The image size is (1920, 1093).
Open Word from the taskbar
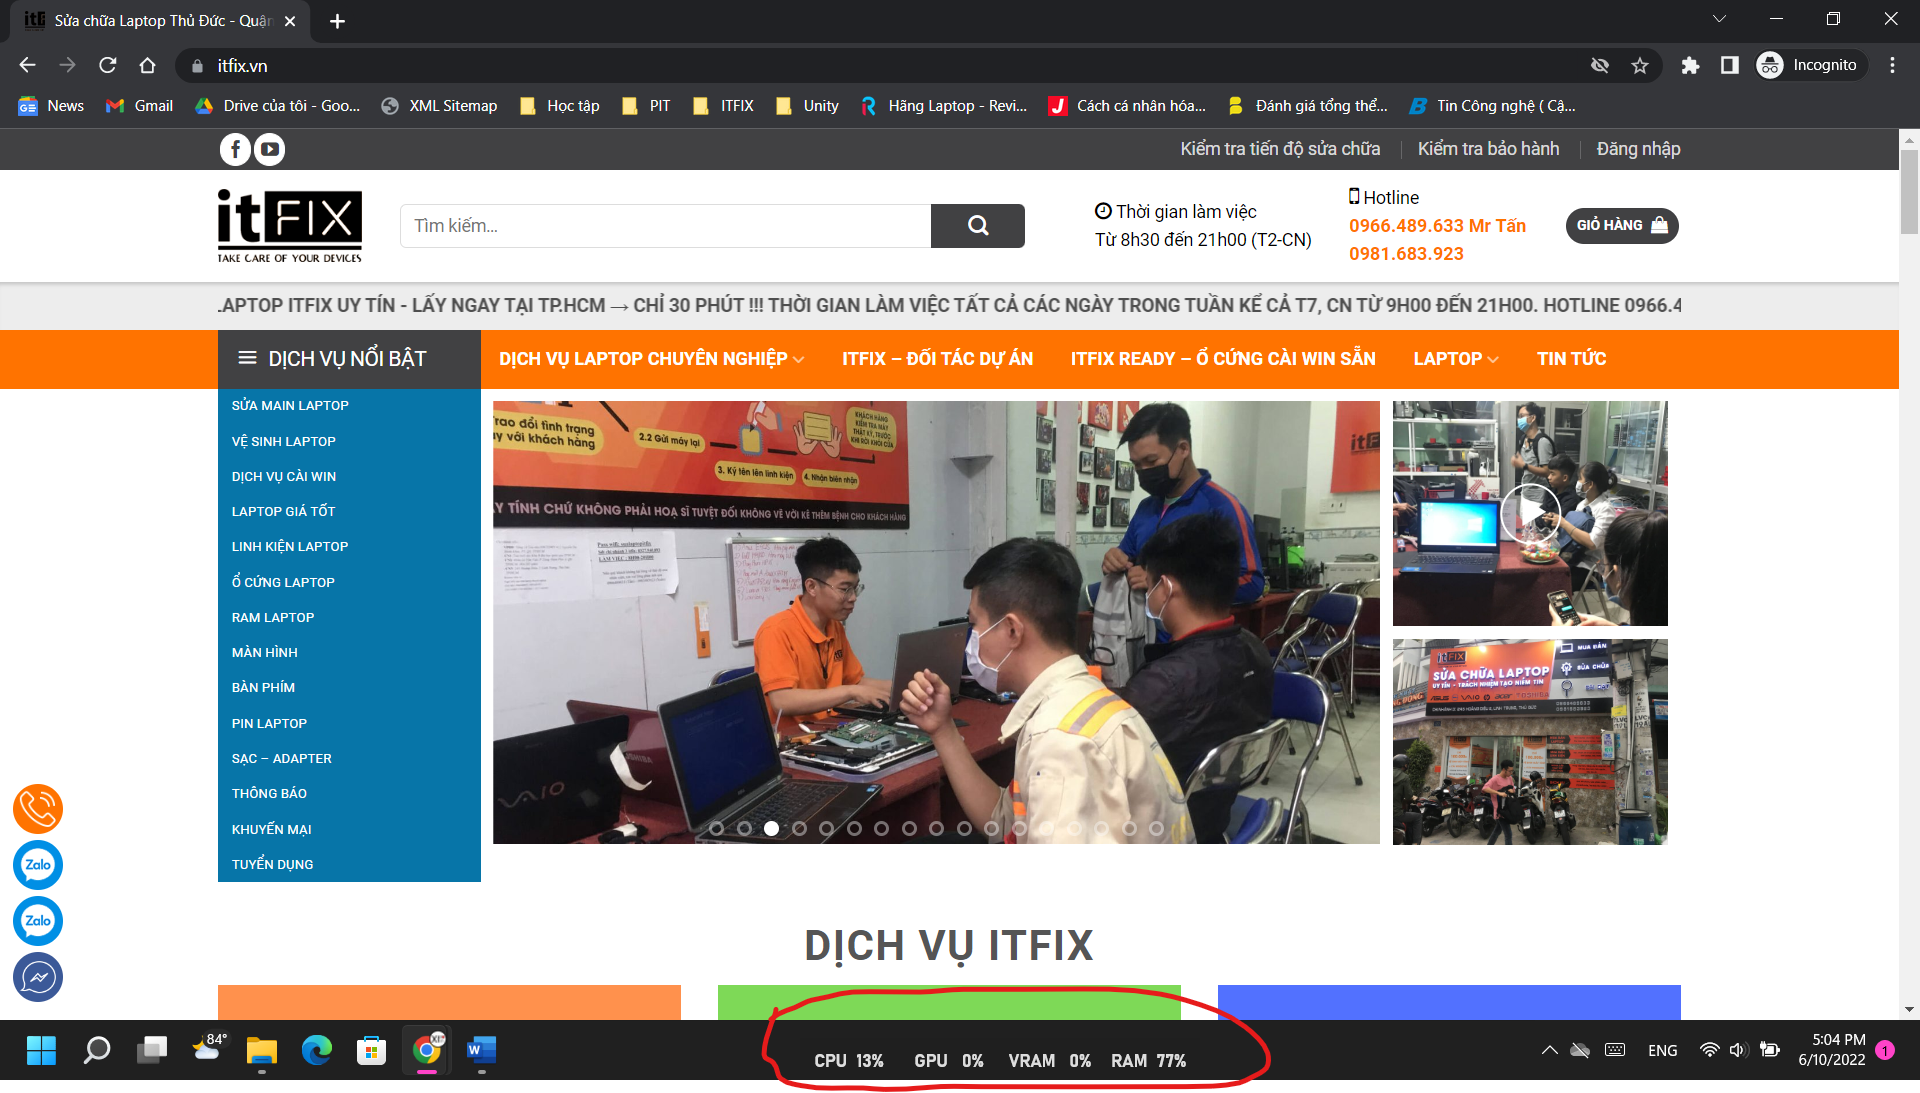click(481, 1050)
